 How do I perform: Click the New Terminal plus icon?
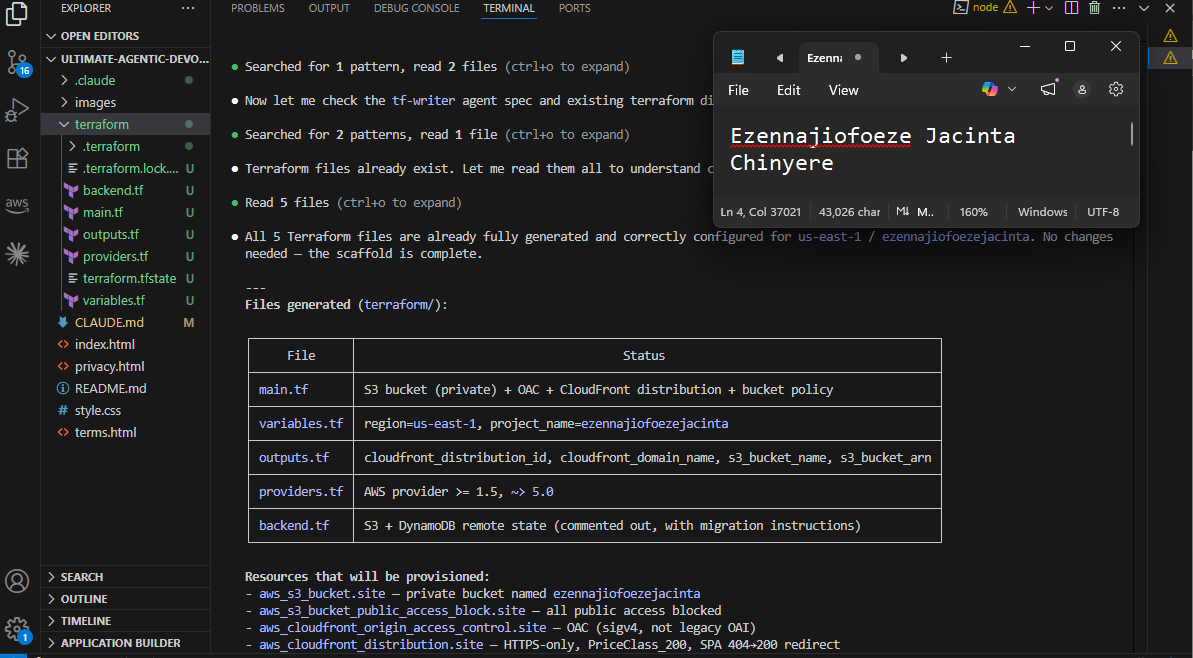pos(1032,8)
